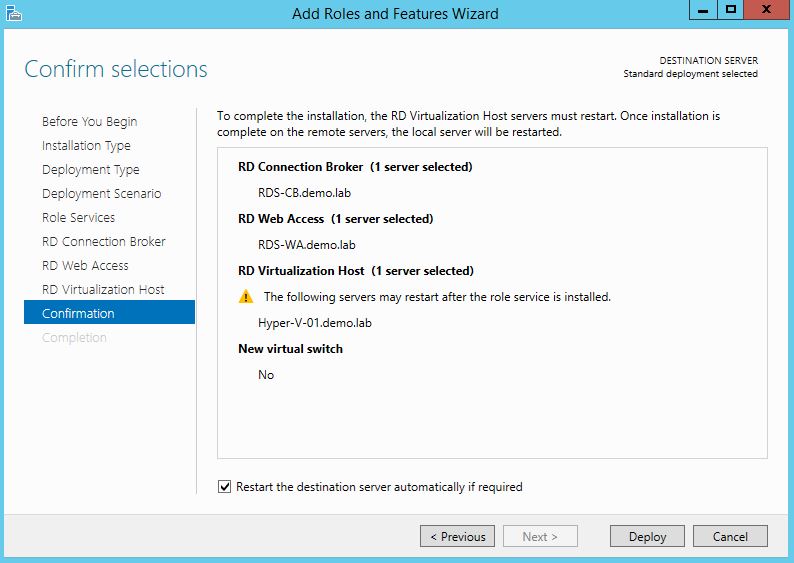Cancel the wizard
The image size is (794, 563).
(x=730, y=536)
